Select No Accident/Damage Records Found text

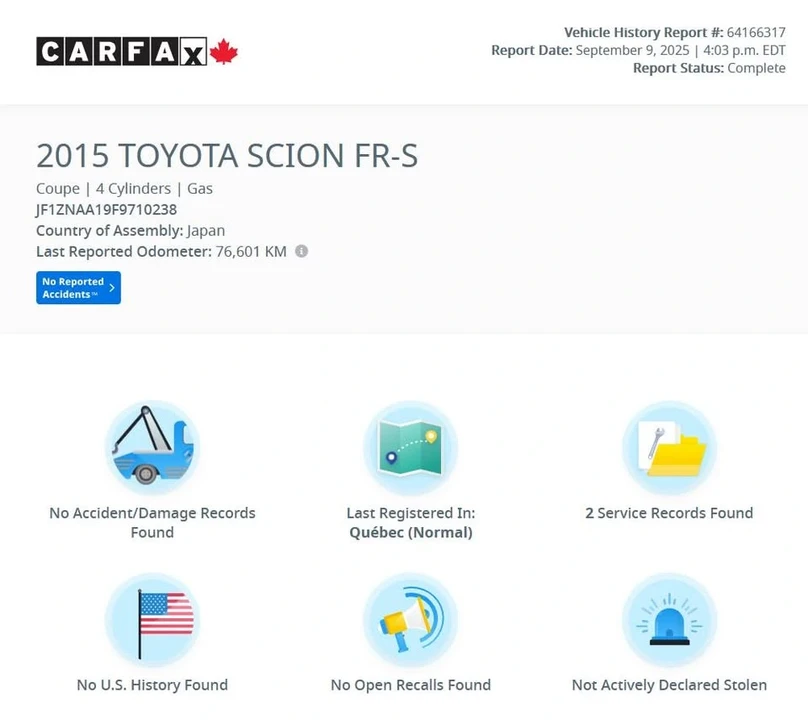pyautogui.click(x=152, y=522)
